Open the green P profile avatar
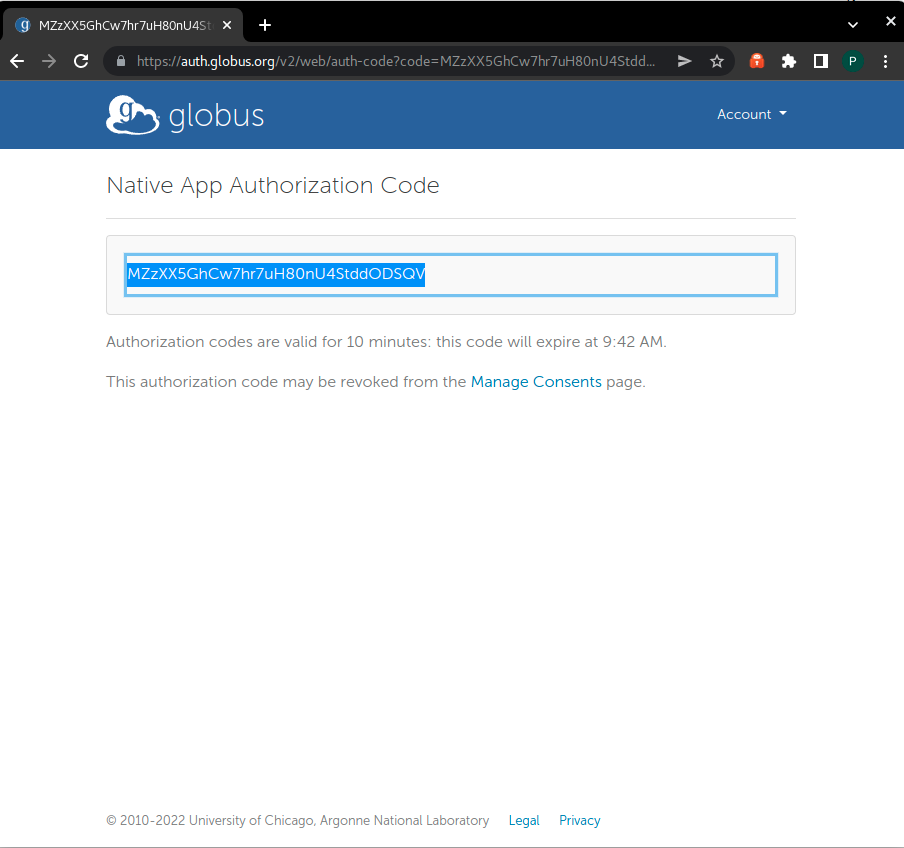This screenshot has height=848, width=904. tap(852, 61)
